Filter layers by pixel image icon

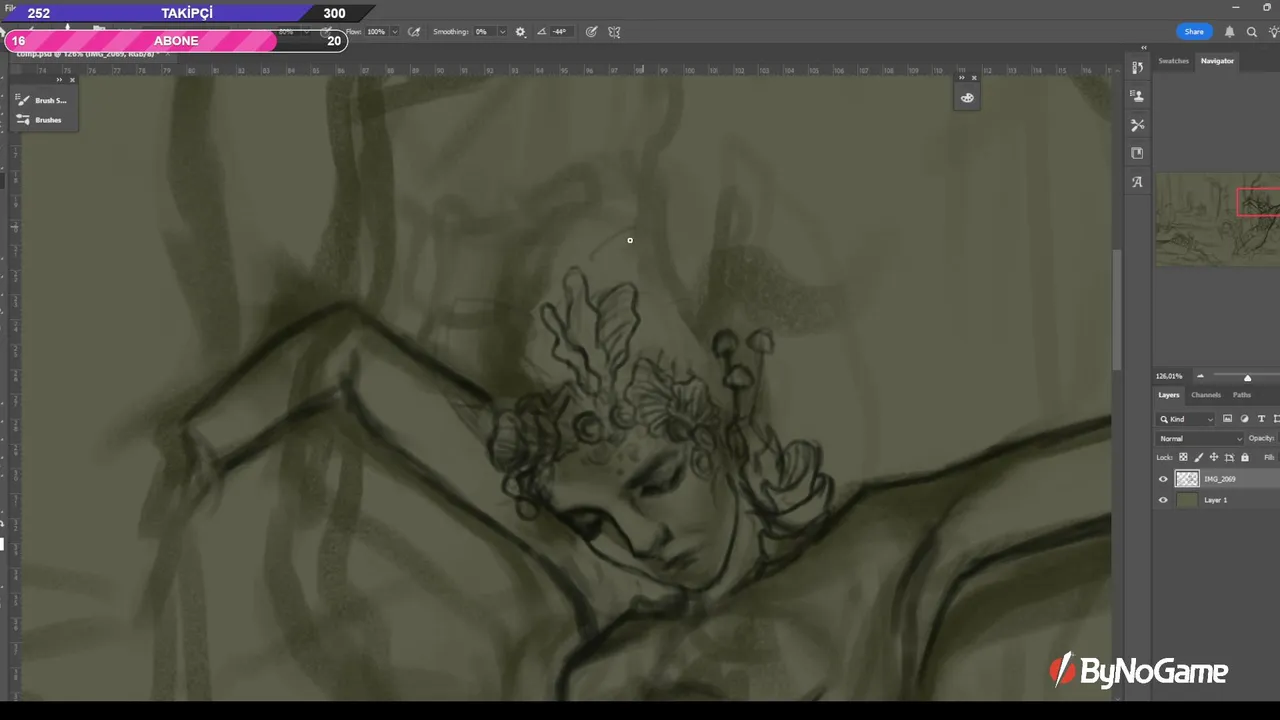1229,419
